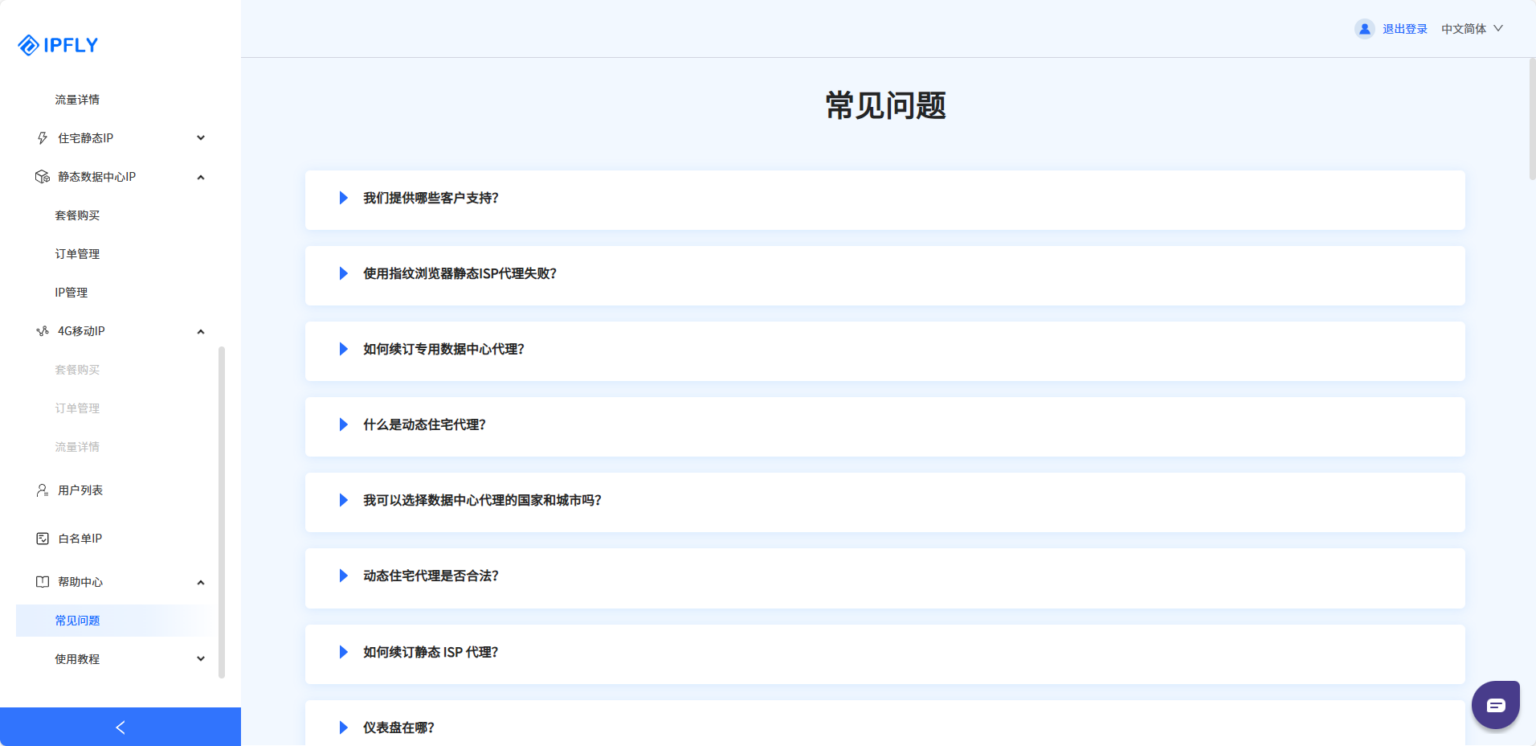
Task: Collapse the sidebar with the arrow button
Action: point(120,727)
